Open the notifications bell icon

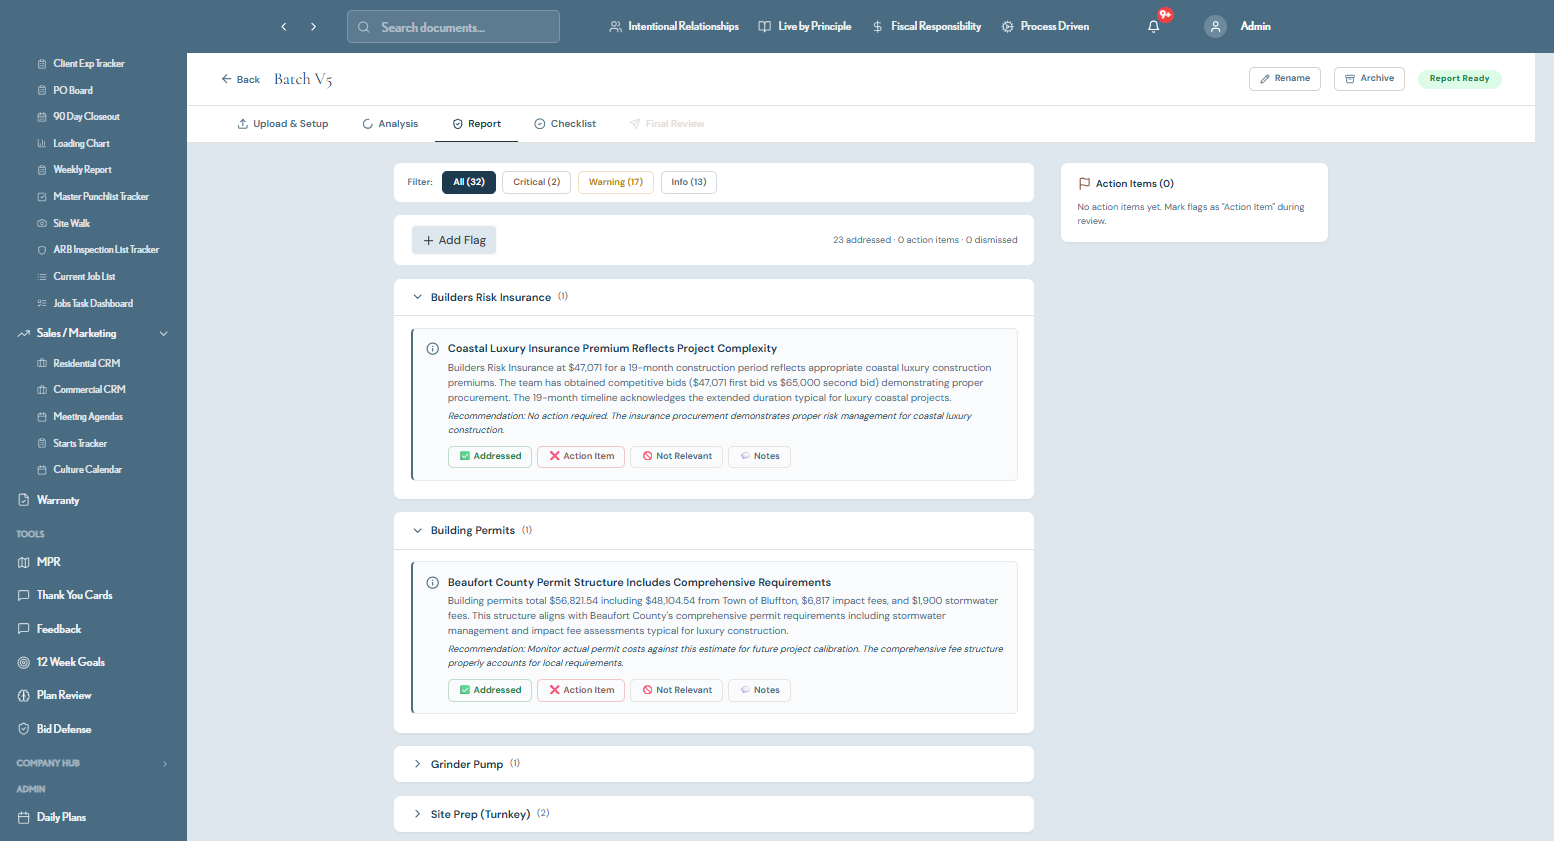1153,27
